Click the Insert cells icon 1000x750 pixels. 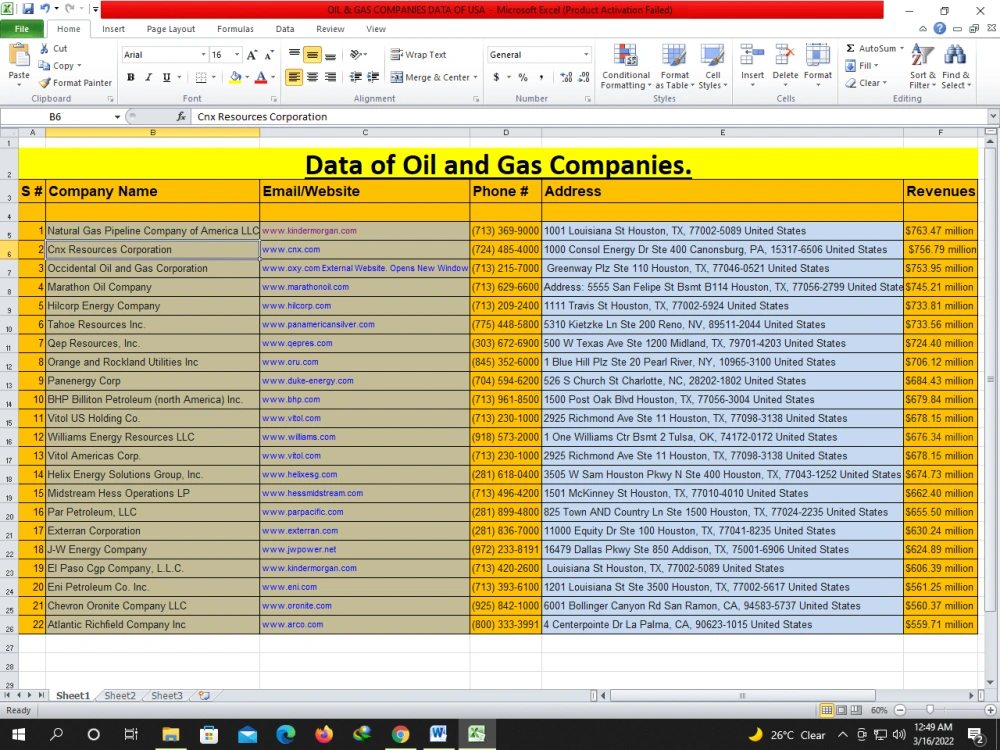752,55
